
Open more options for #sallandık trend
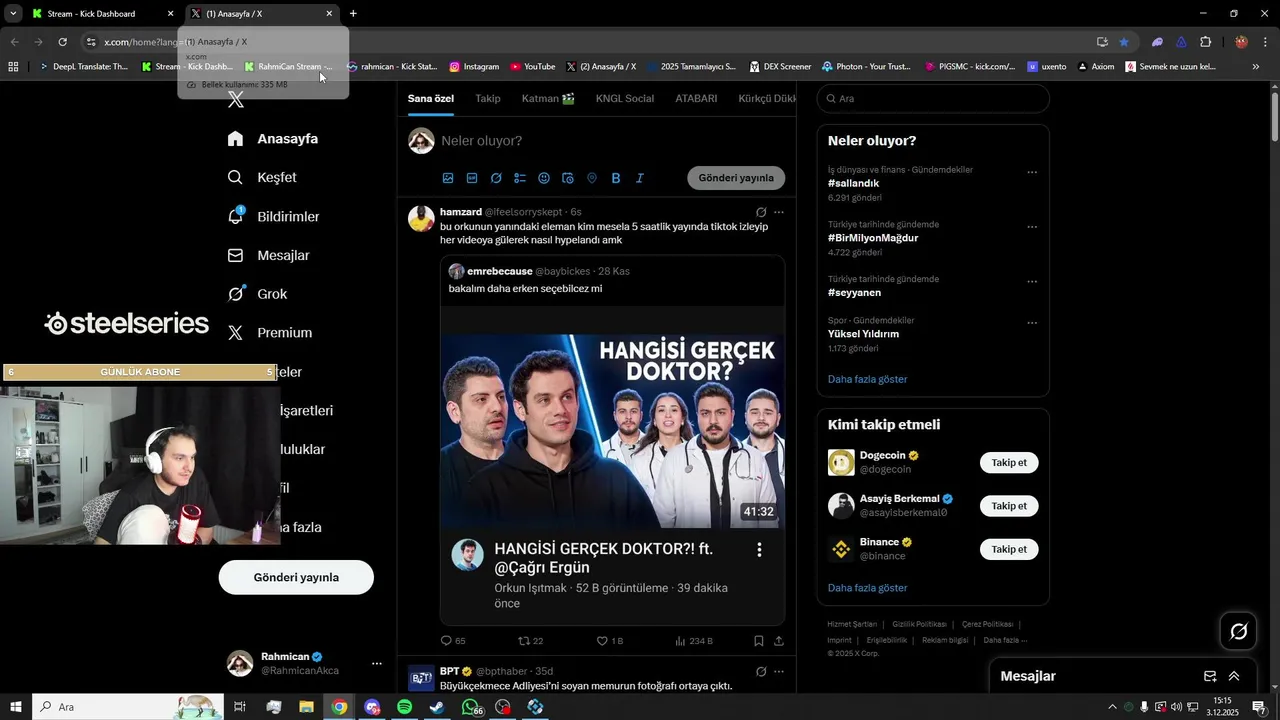(x=1032, y=172)
